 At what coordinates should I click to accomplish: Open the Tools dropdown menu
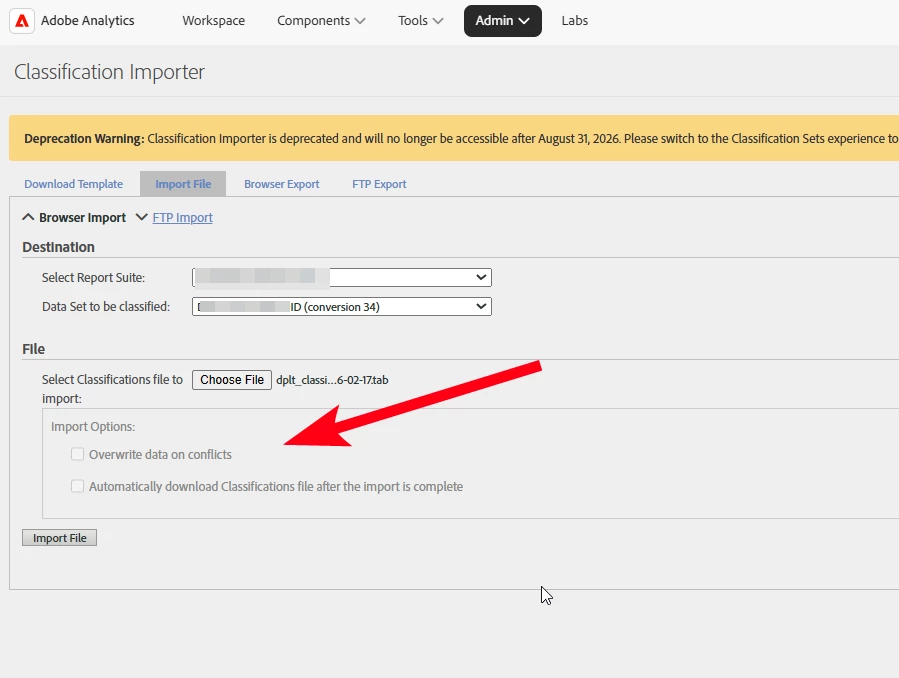point(420,21)
